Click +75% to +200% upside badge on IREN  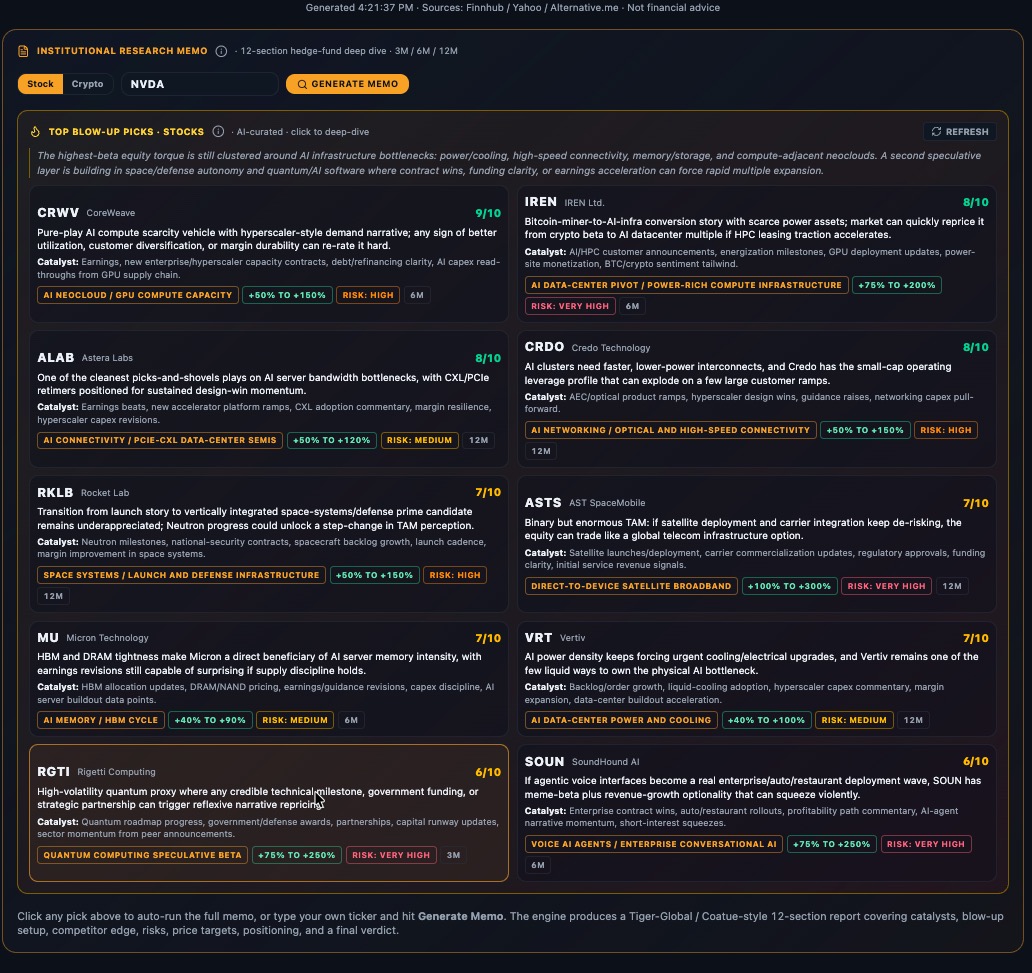897,285
